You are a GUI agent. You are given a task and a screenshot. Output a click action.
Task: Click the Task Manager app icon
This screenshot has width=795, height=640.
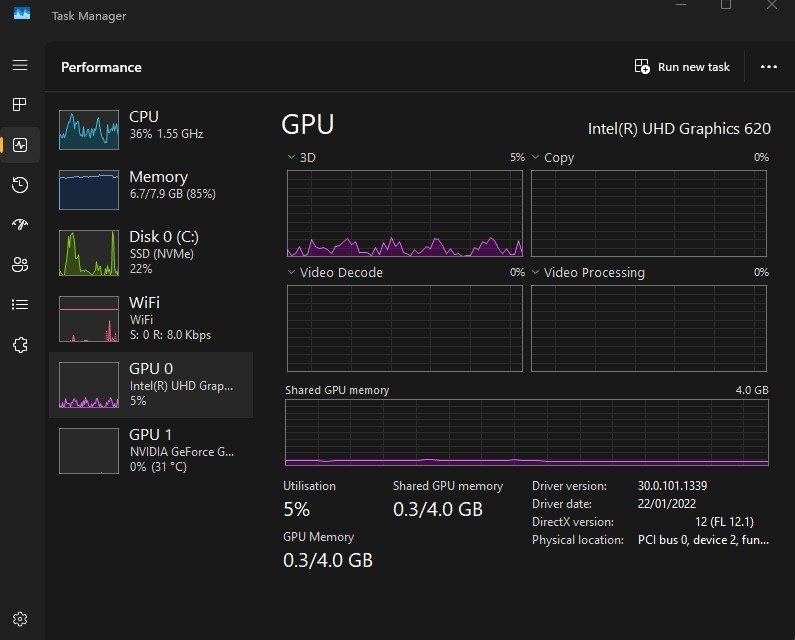tap(22, 14)
